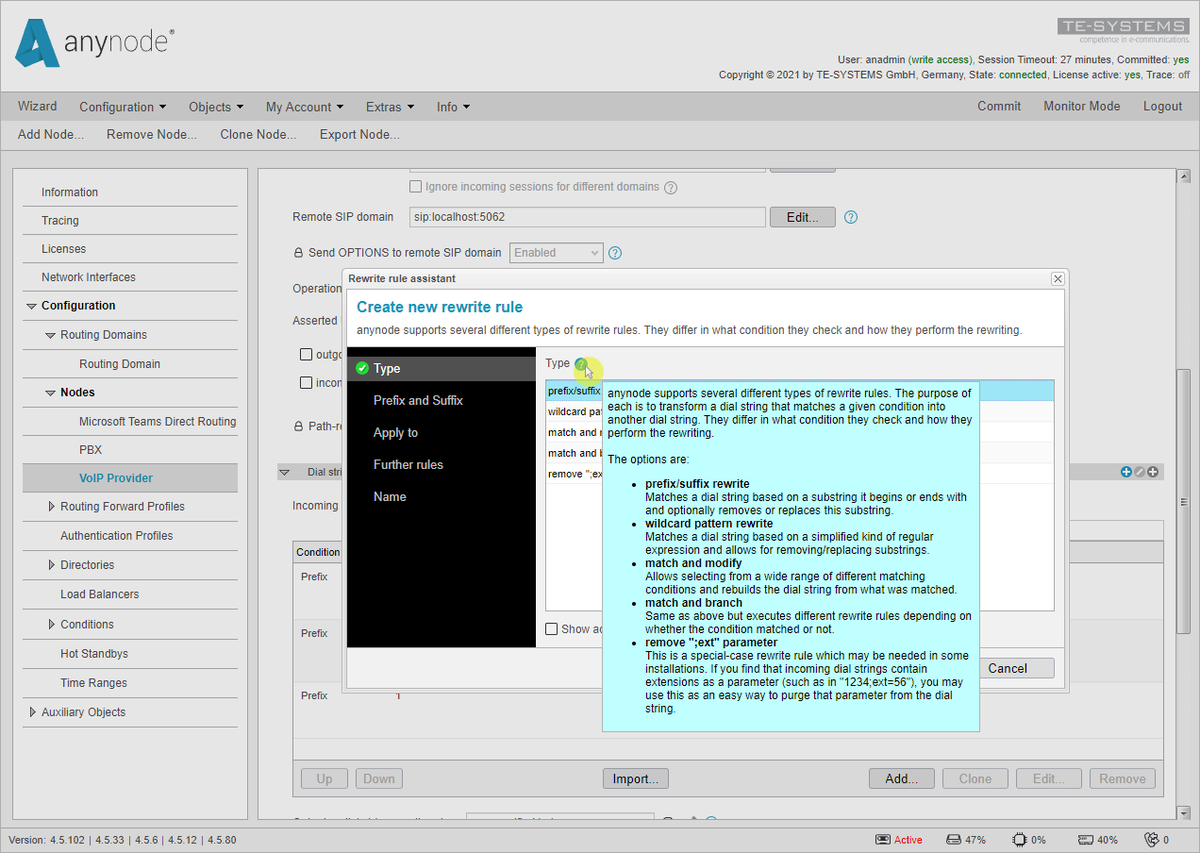
Task: Click Commit in the top bar
Action: pyautogui.click(x=999, y=106)
